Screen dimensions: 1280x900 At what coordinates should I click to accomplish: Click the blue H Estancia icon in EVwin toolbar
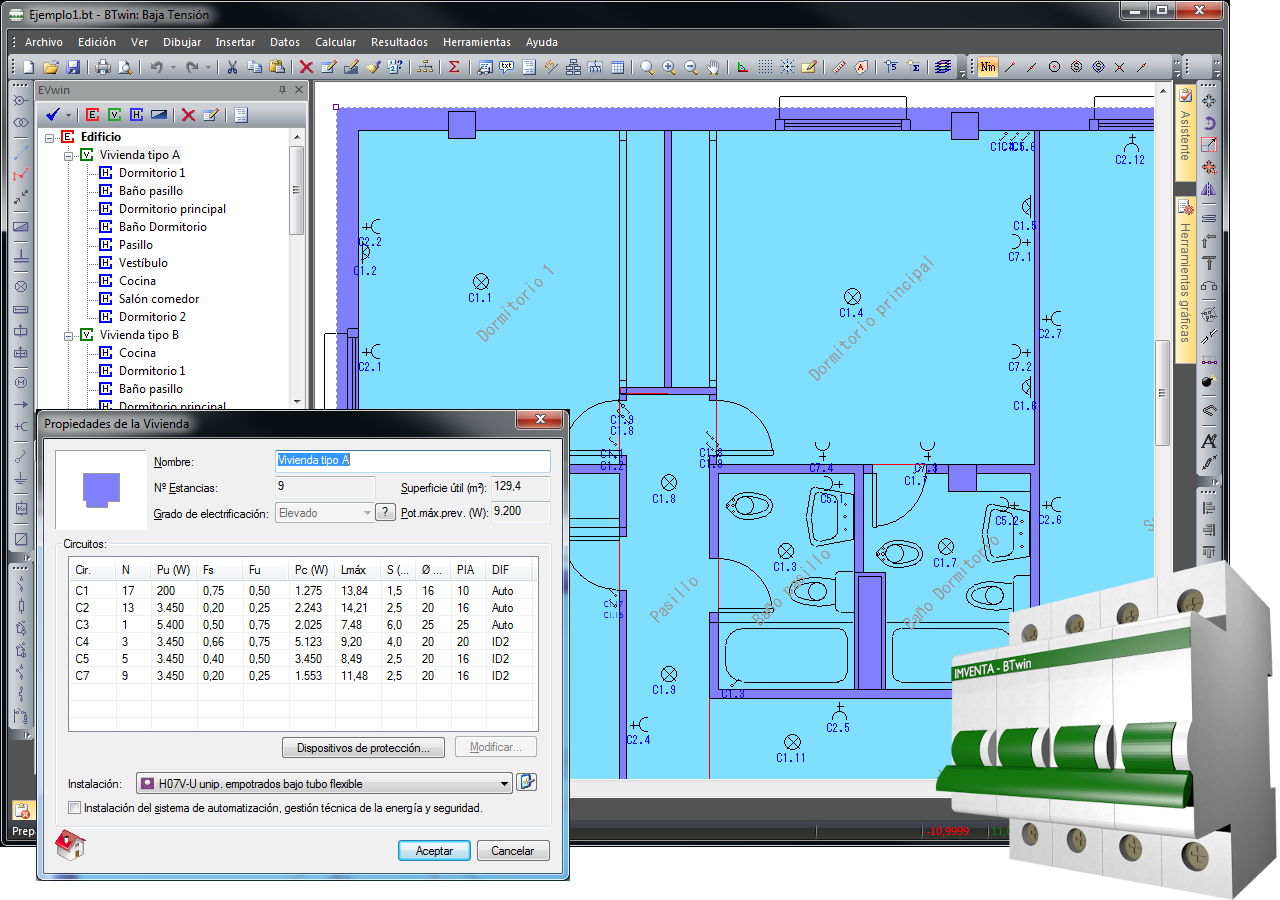[x=137, y=115]
